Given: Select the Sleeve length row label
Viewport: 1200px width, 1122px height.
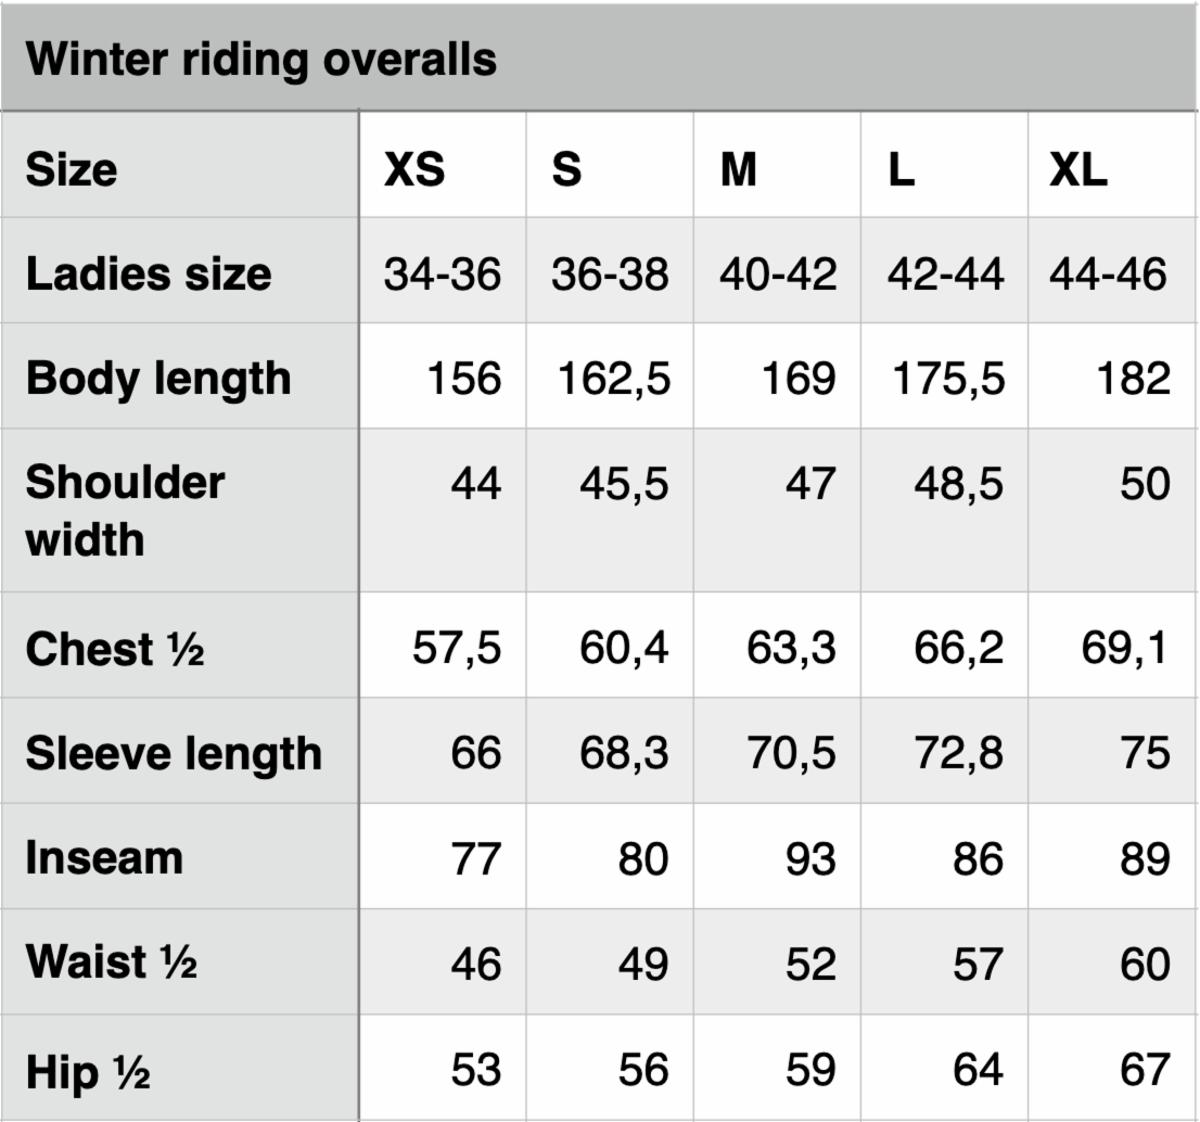Looking at the screenshot, I should click(x=174, y=754).
